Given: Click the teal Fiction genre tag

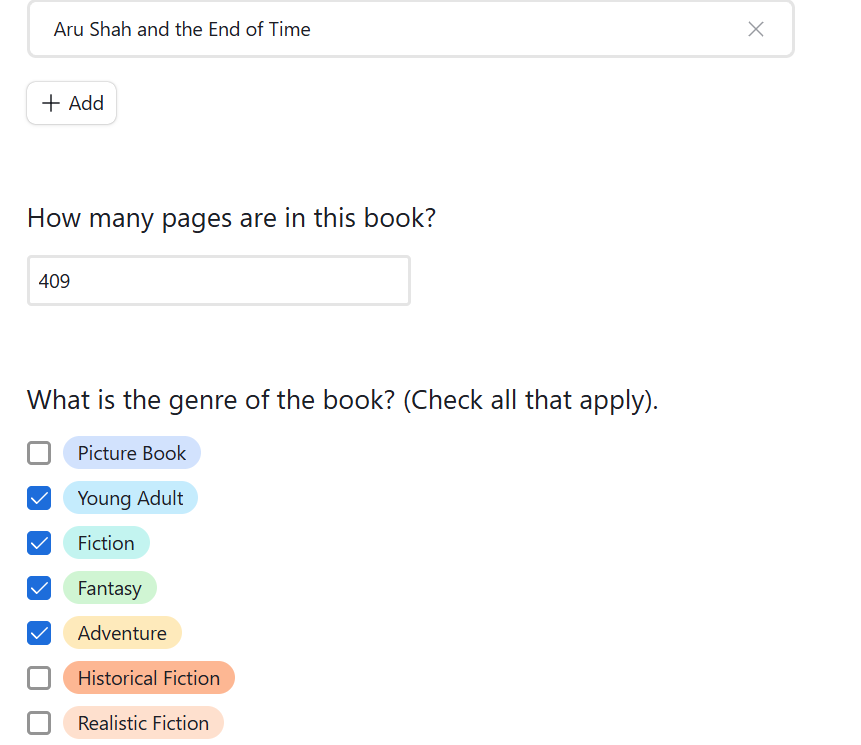Looking at the screenshot, I should (106, 543).
